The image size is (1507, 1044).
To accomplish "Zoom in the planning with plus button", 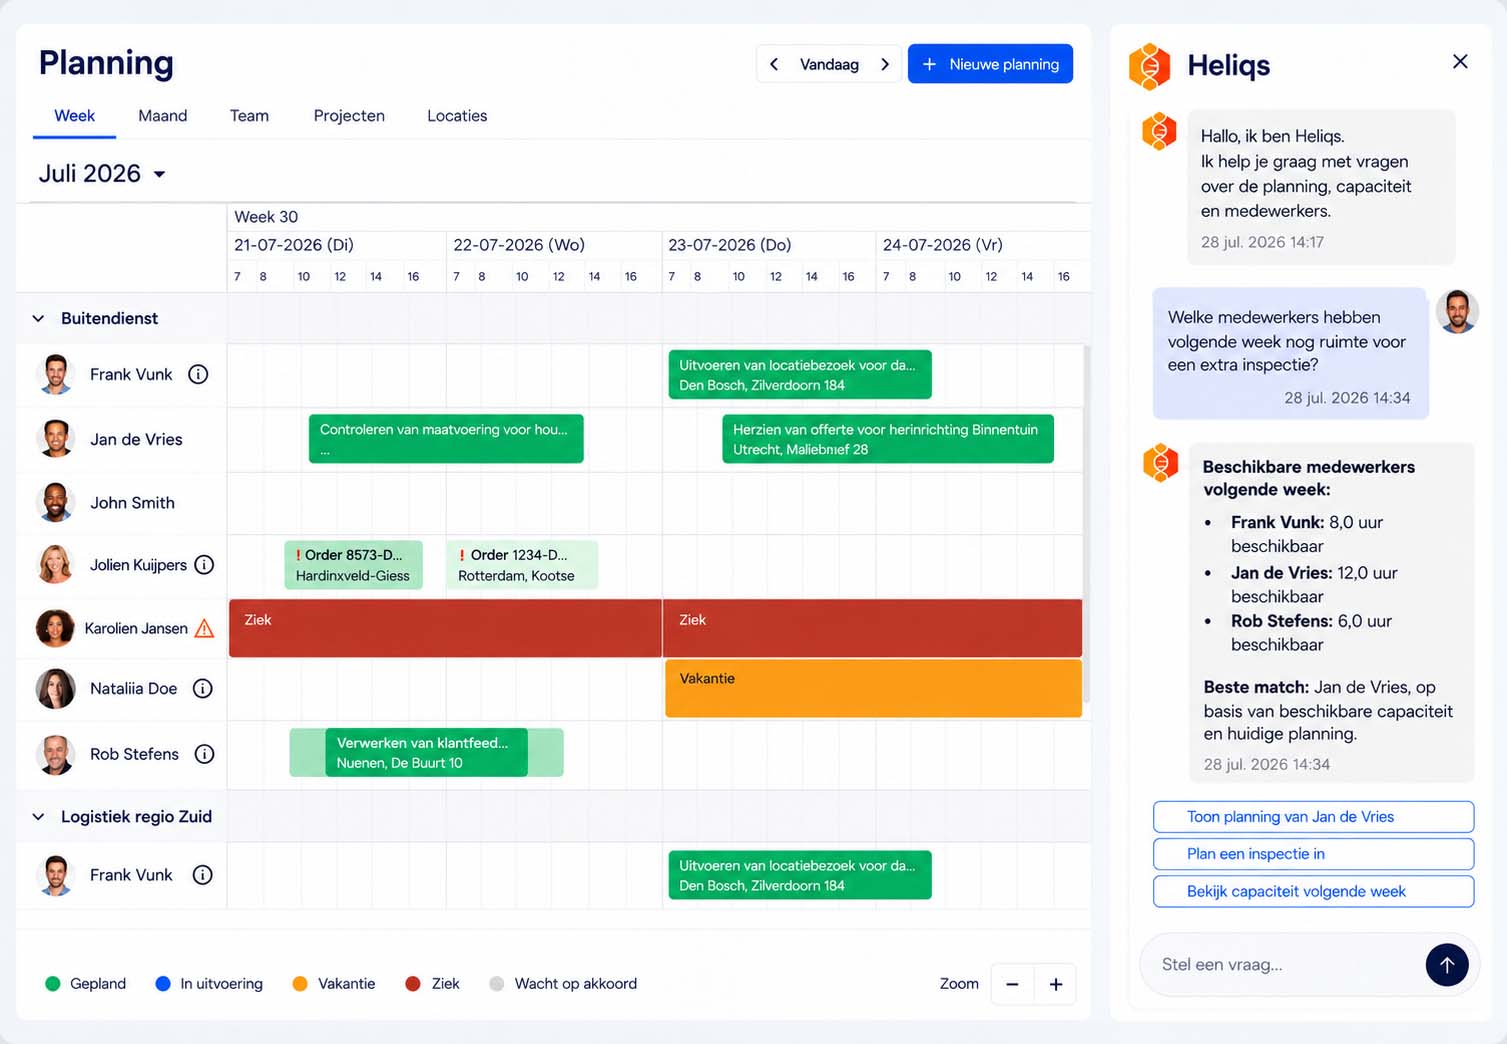I will (1055, 984).
